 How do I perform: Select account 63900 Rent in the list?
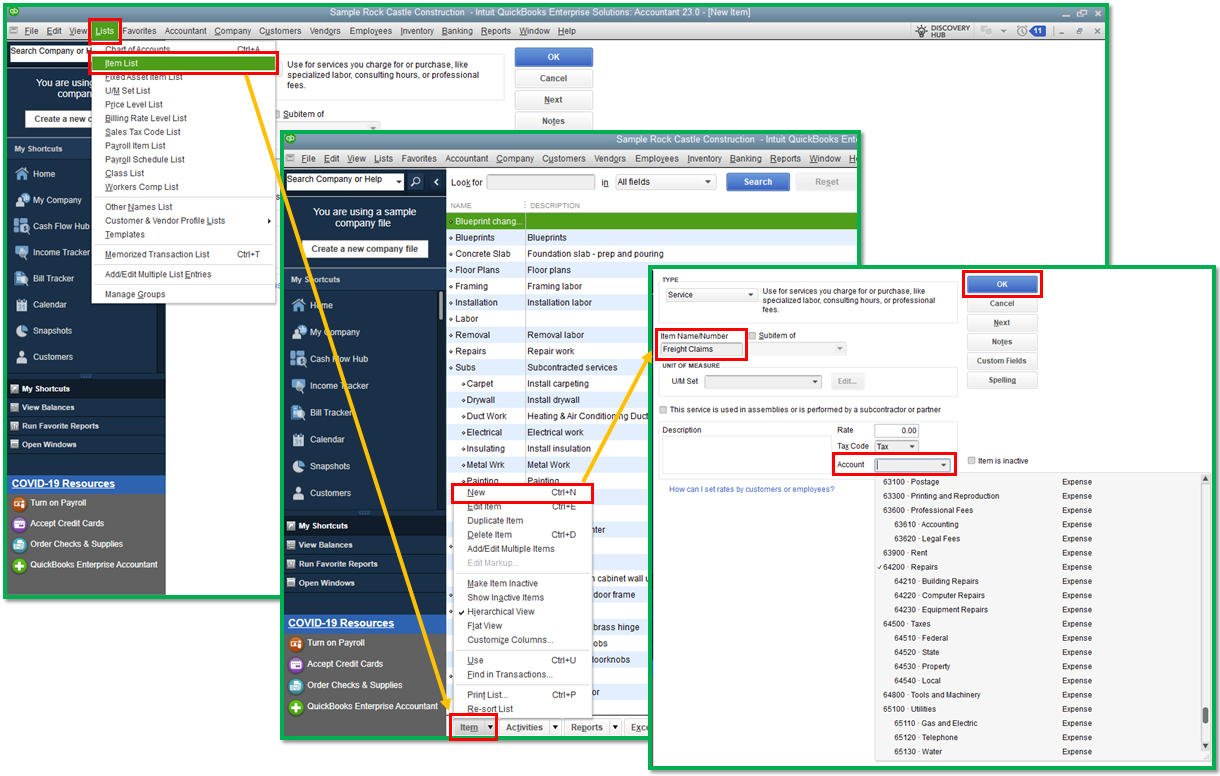tap(1038, 553)
